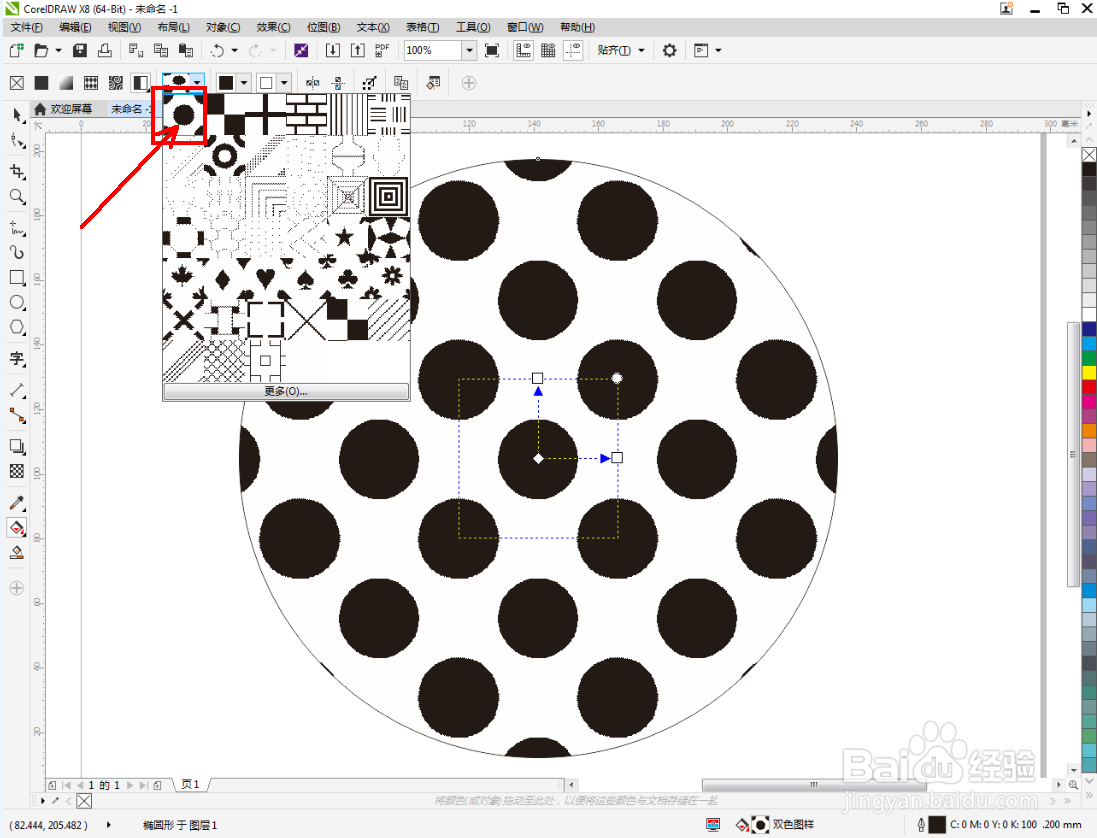Choose Two-color pattern fill type

[141, 83]
